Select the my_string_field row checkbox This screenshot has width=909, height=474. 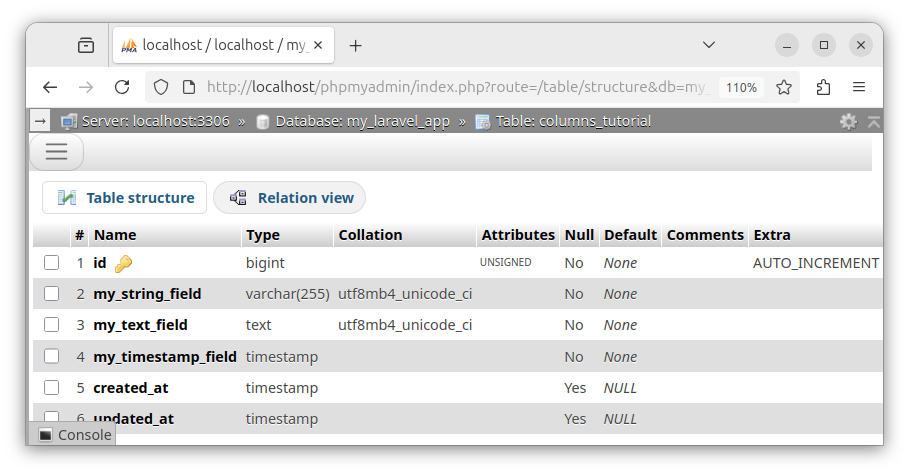[52, 294]
